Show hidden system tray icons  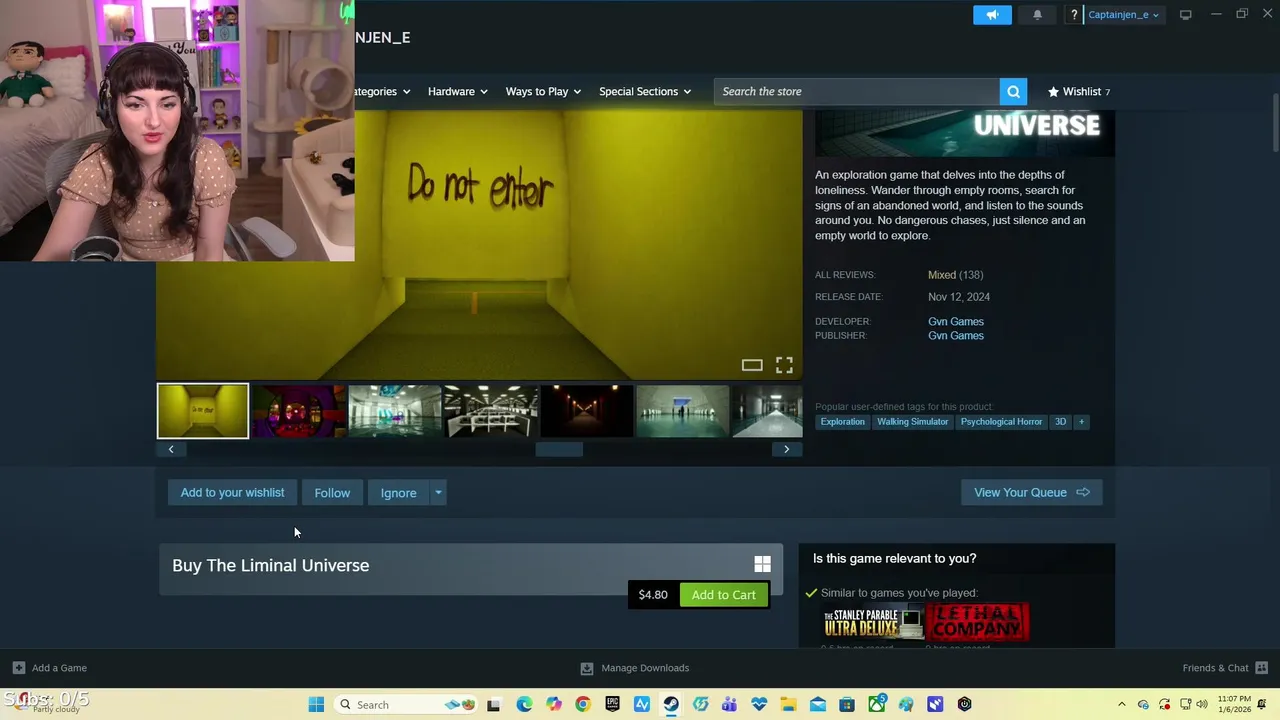point(1121,705)
